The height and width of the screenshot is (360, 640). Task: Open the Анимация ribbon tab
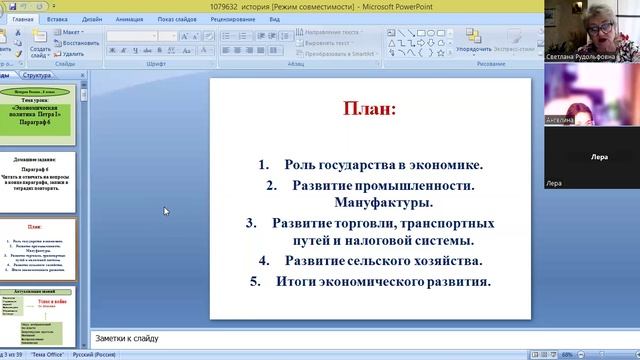click(x=129, y=19)
